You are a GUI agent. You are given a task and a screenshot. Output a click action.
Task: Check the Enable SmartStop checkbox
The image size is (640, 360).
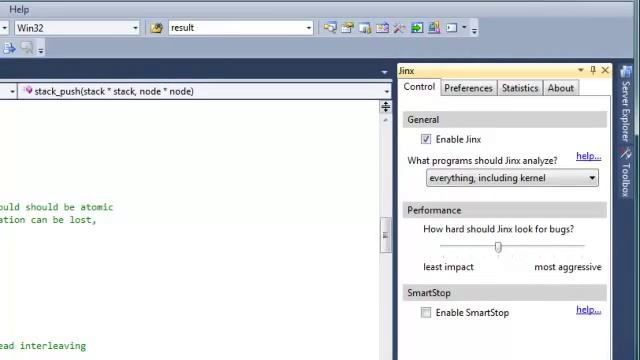pos(426,313)
